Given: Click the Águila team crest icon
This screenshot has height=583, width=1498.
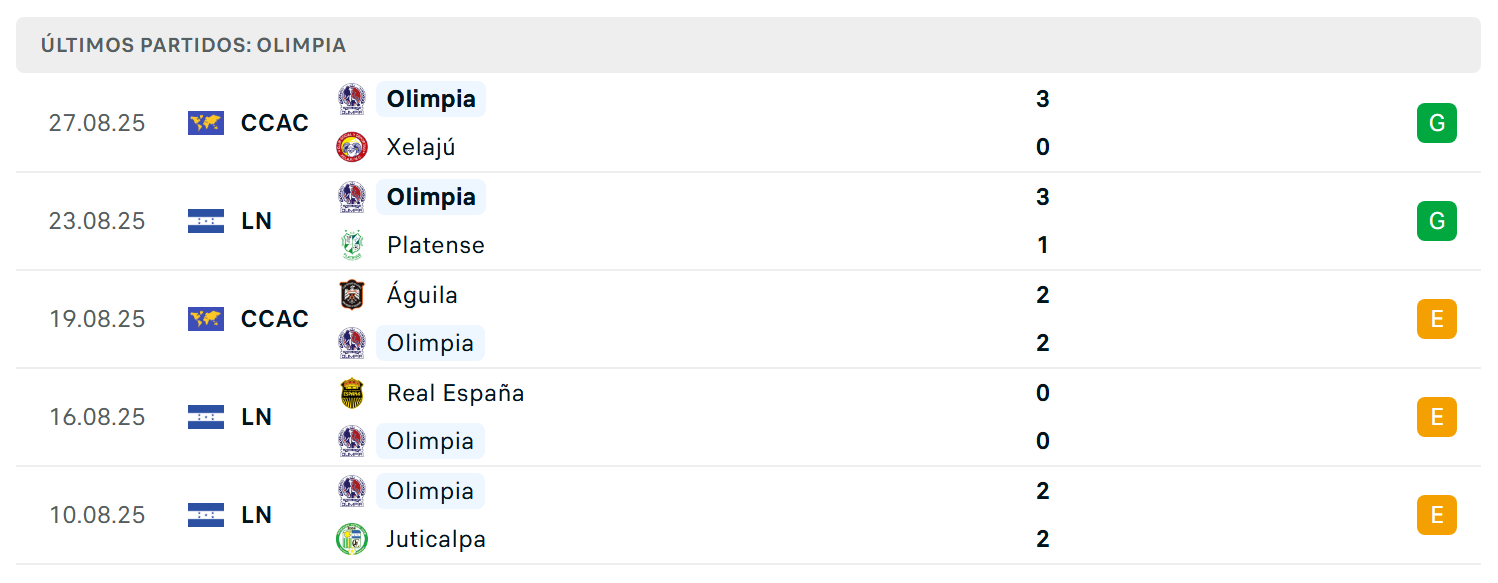Looking at the screenshot, I should point(352,295).
